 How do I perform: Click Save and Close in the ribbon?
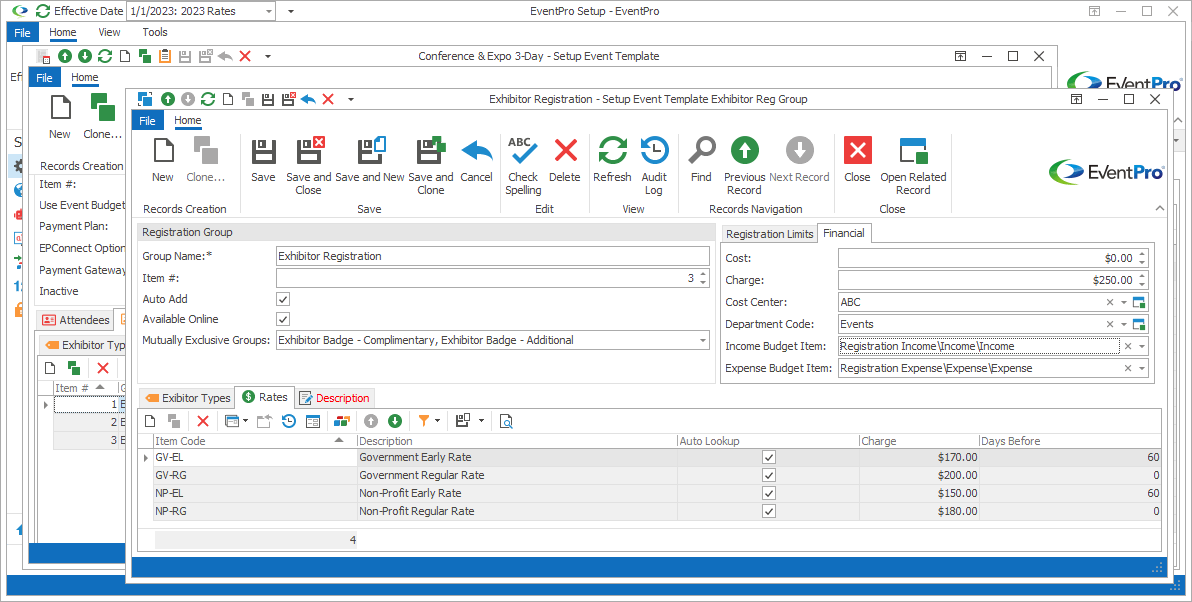[309, 166]
